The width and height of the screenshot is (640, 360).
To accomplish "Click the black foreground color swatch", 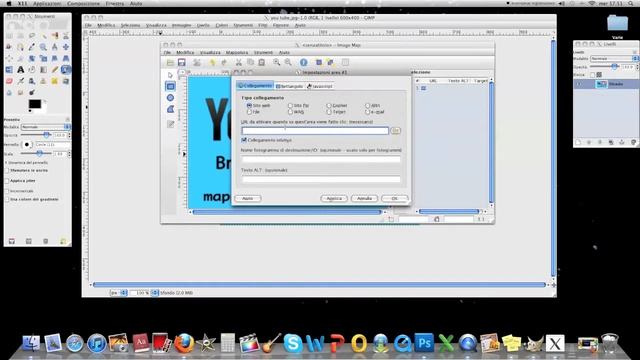I will pyautogui.click(x=35, y=104).
